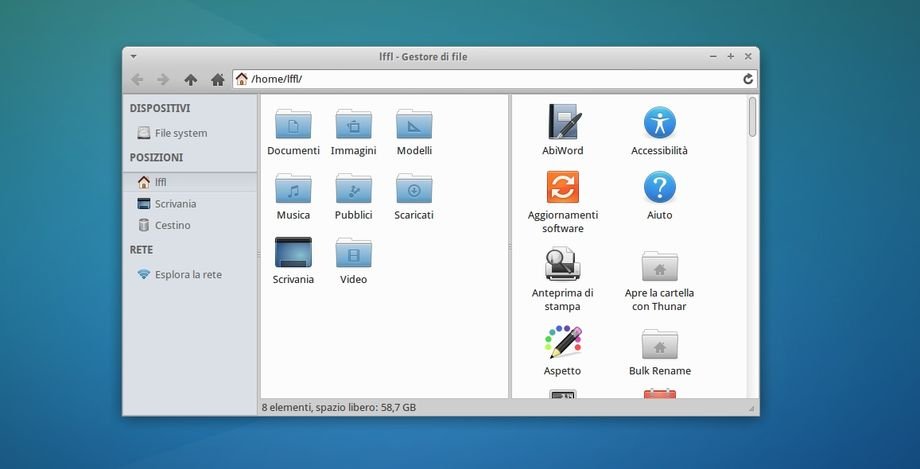Click the /home/lffl/ location path field
The width and height of the screenshot is (920, 469).
[490, 79]
